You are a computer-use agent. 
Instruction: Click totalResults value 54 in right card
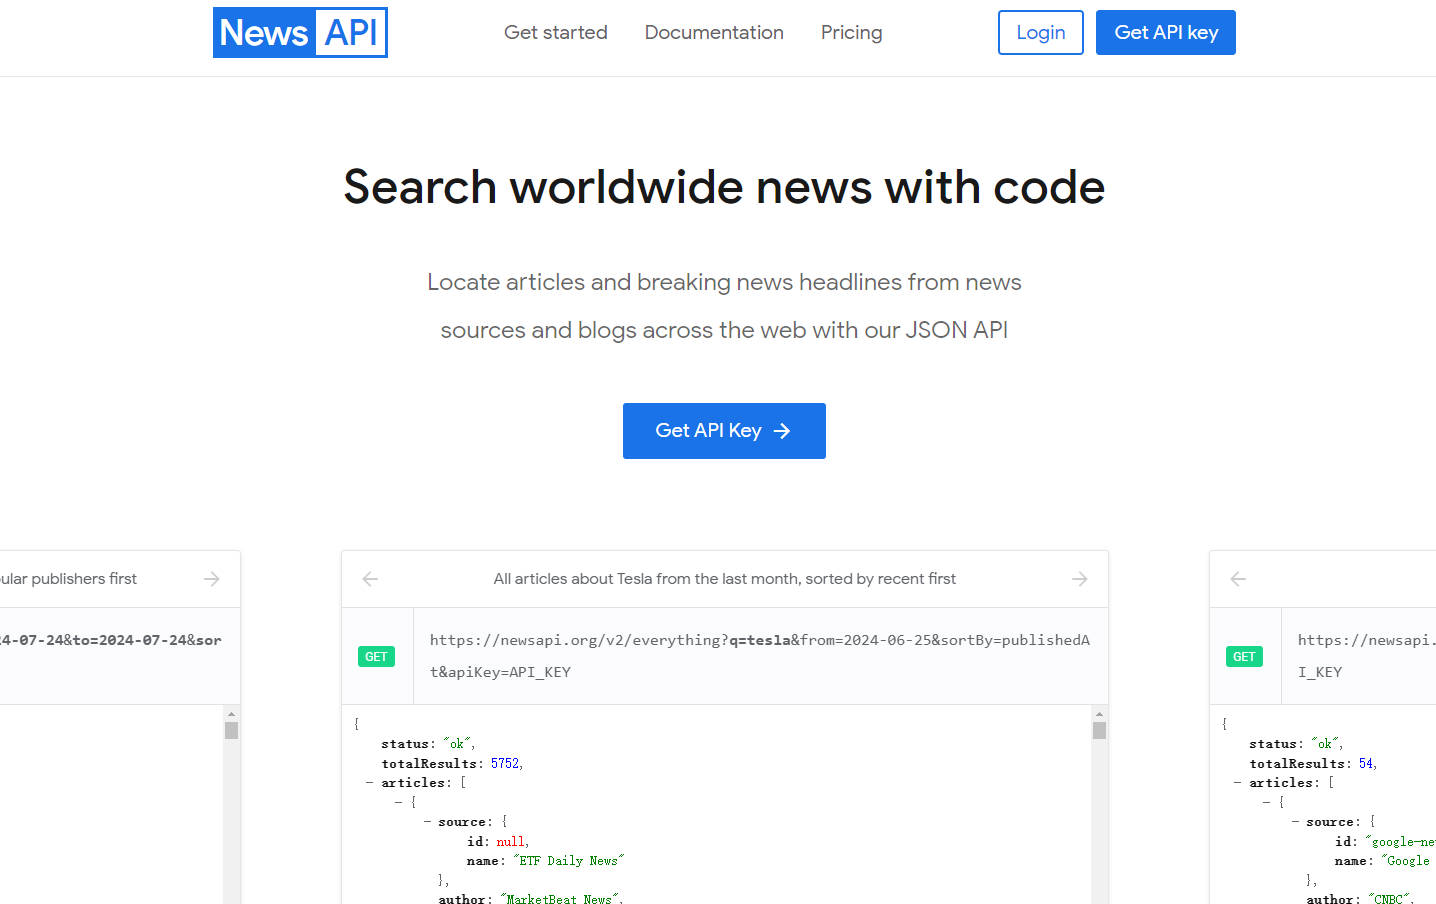(x=1366, y=764)
